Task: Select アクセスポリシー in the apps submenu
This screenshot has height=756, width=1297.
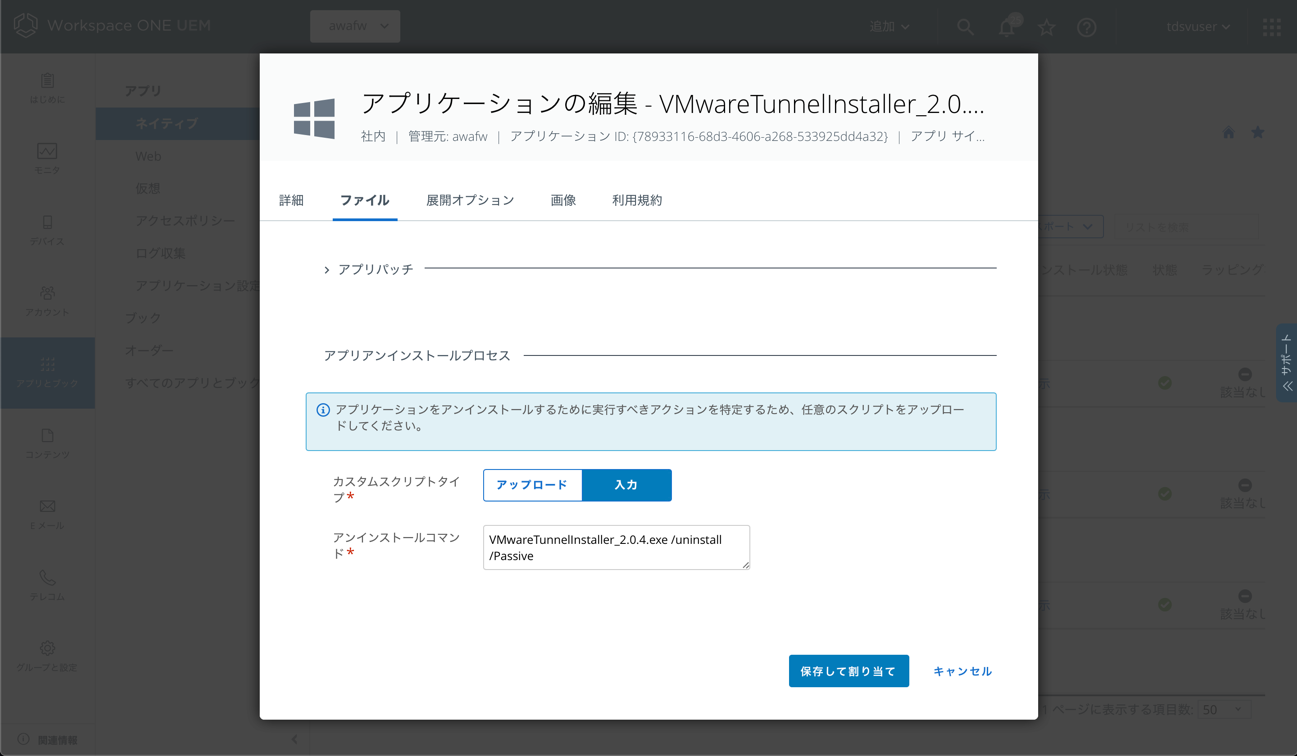Action: click(185, 221)
